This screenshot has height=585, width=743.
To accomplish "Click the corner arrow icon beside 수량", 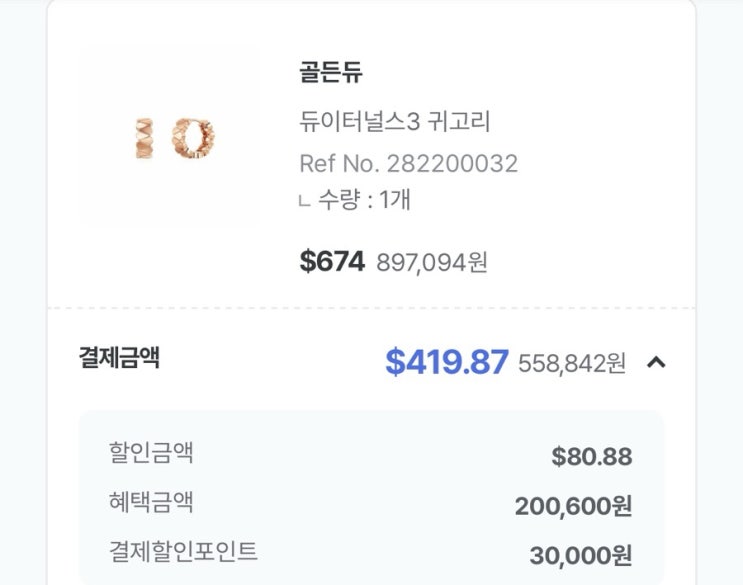I will [305, 202].
